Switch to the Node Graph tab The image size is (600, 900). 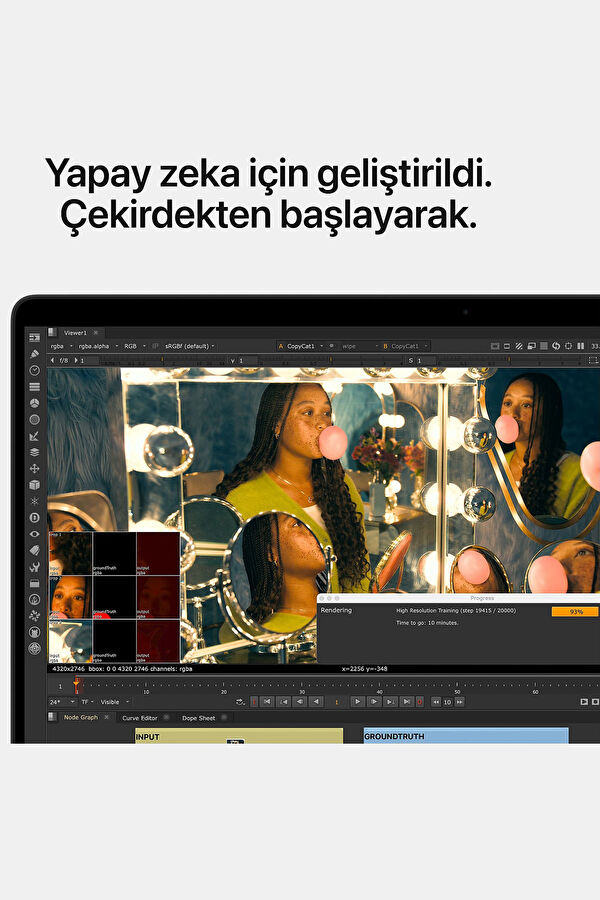(x=81, y=717)
